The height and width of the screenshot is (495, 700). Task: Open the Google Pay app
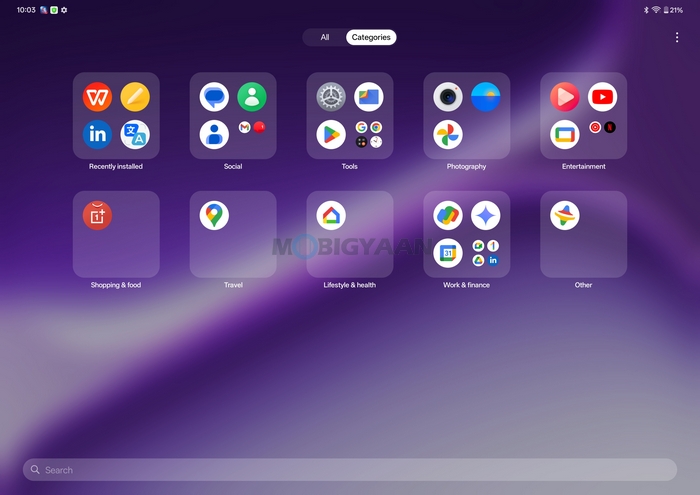pos(448,216)
